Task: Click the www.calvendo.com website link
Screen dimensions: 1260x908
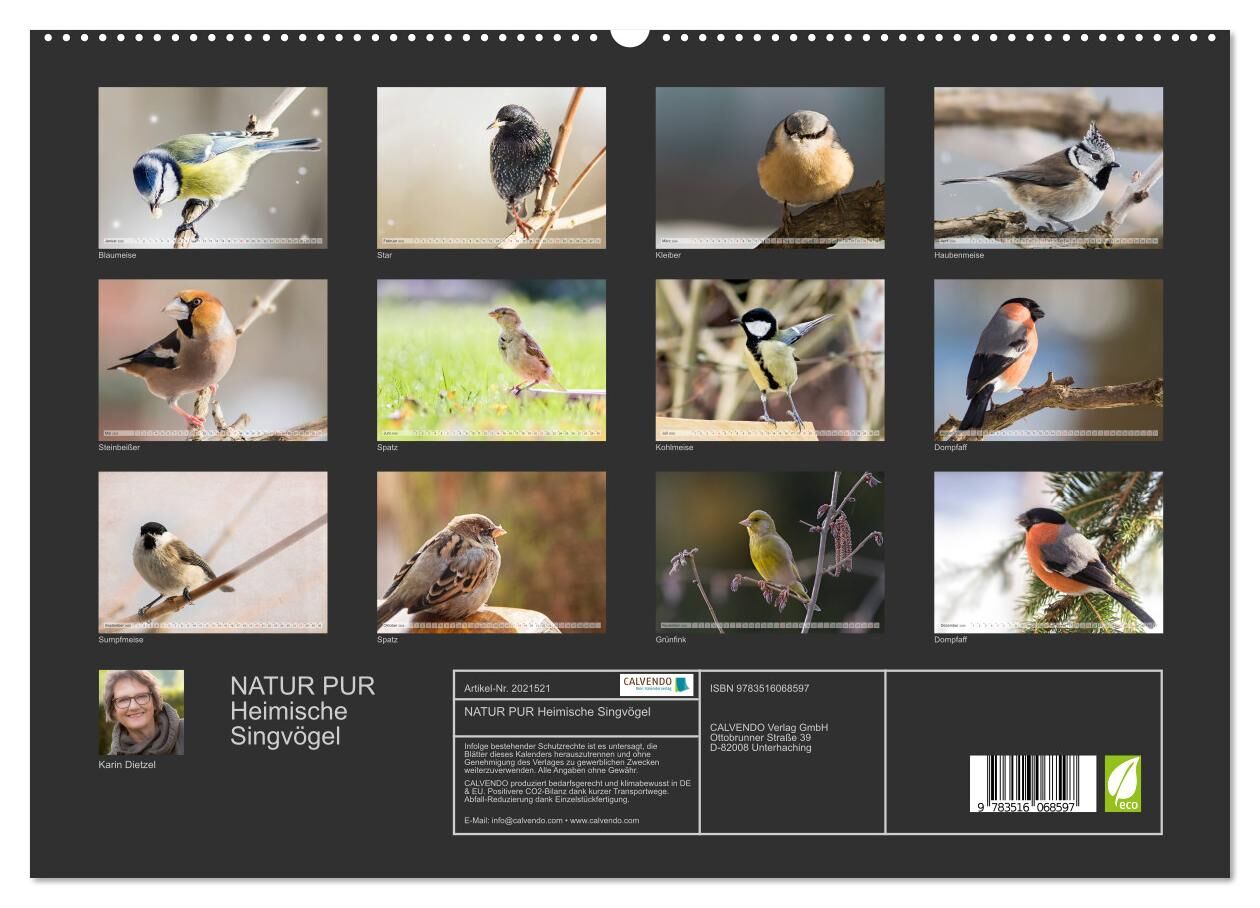Action: (x=604, y=820)
